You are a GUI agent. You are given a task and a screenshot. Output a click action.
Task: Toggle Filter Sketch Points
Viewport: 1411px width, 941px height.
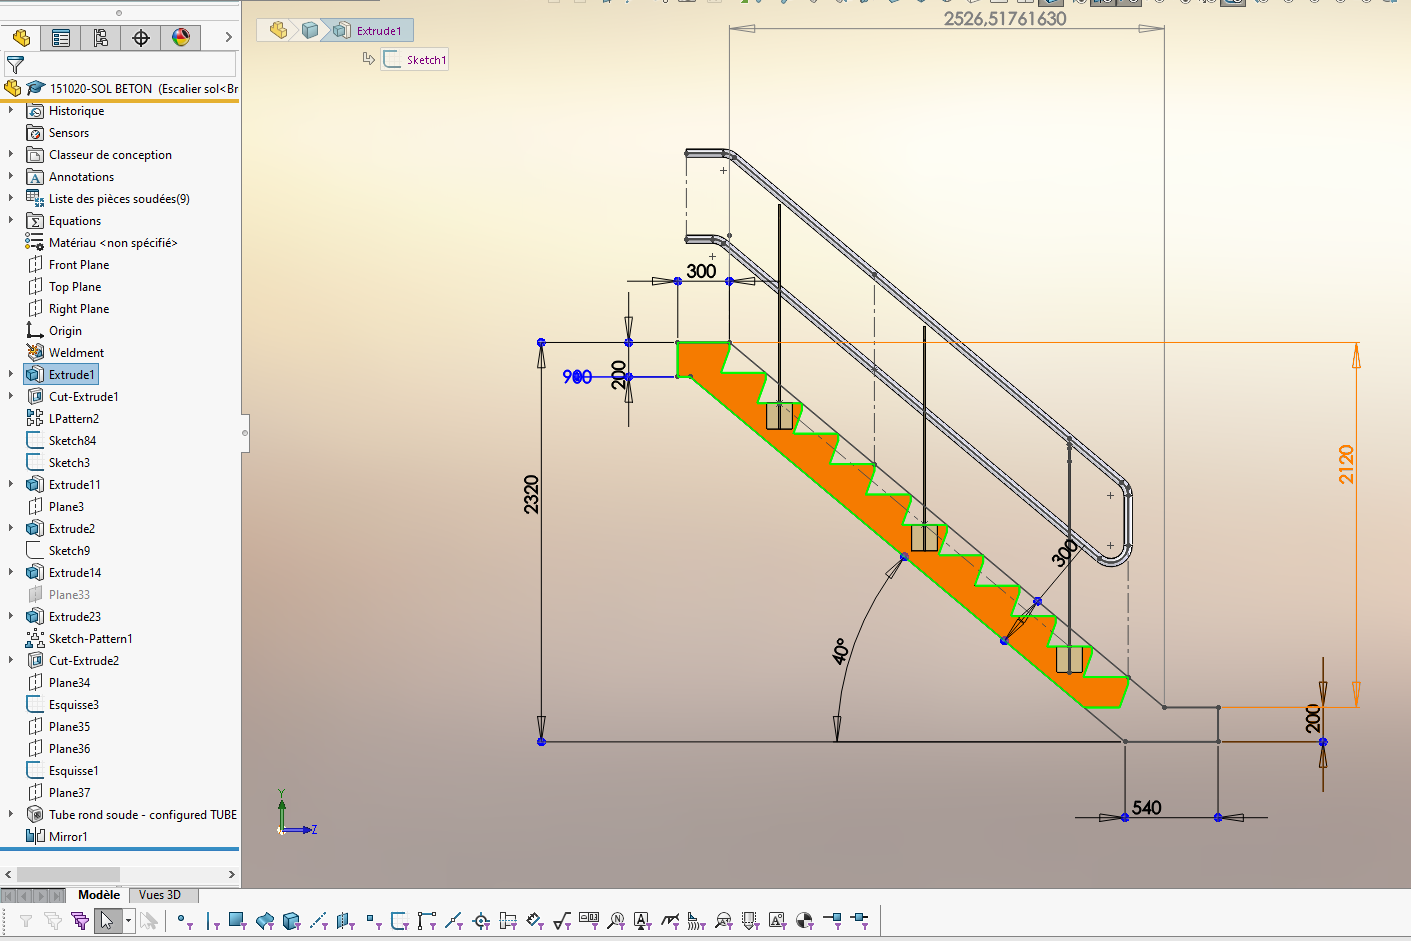[373, 921]
